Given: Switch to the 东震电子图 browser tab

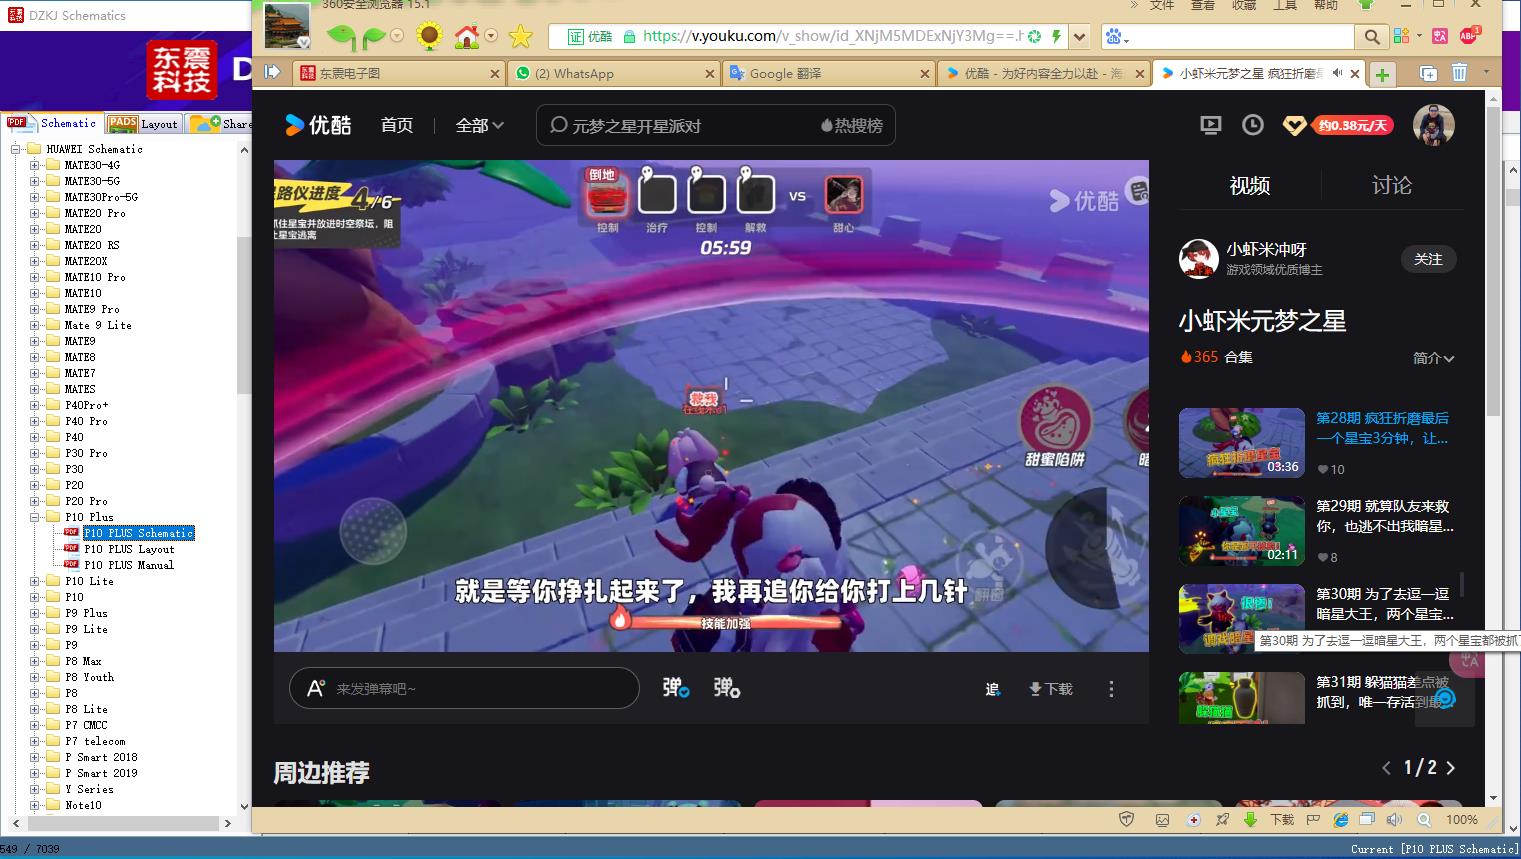Looking at the screenshot, I should pyautogui.click(x=399, y=73).
